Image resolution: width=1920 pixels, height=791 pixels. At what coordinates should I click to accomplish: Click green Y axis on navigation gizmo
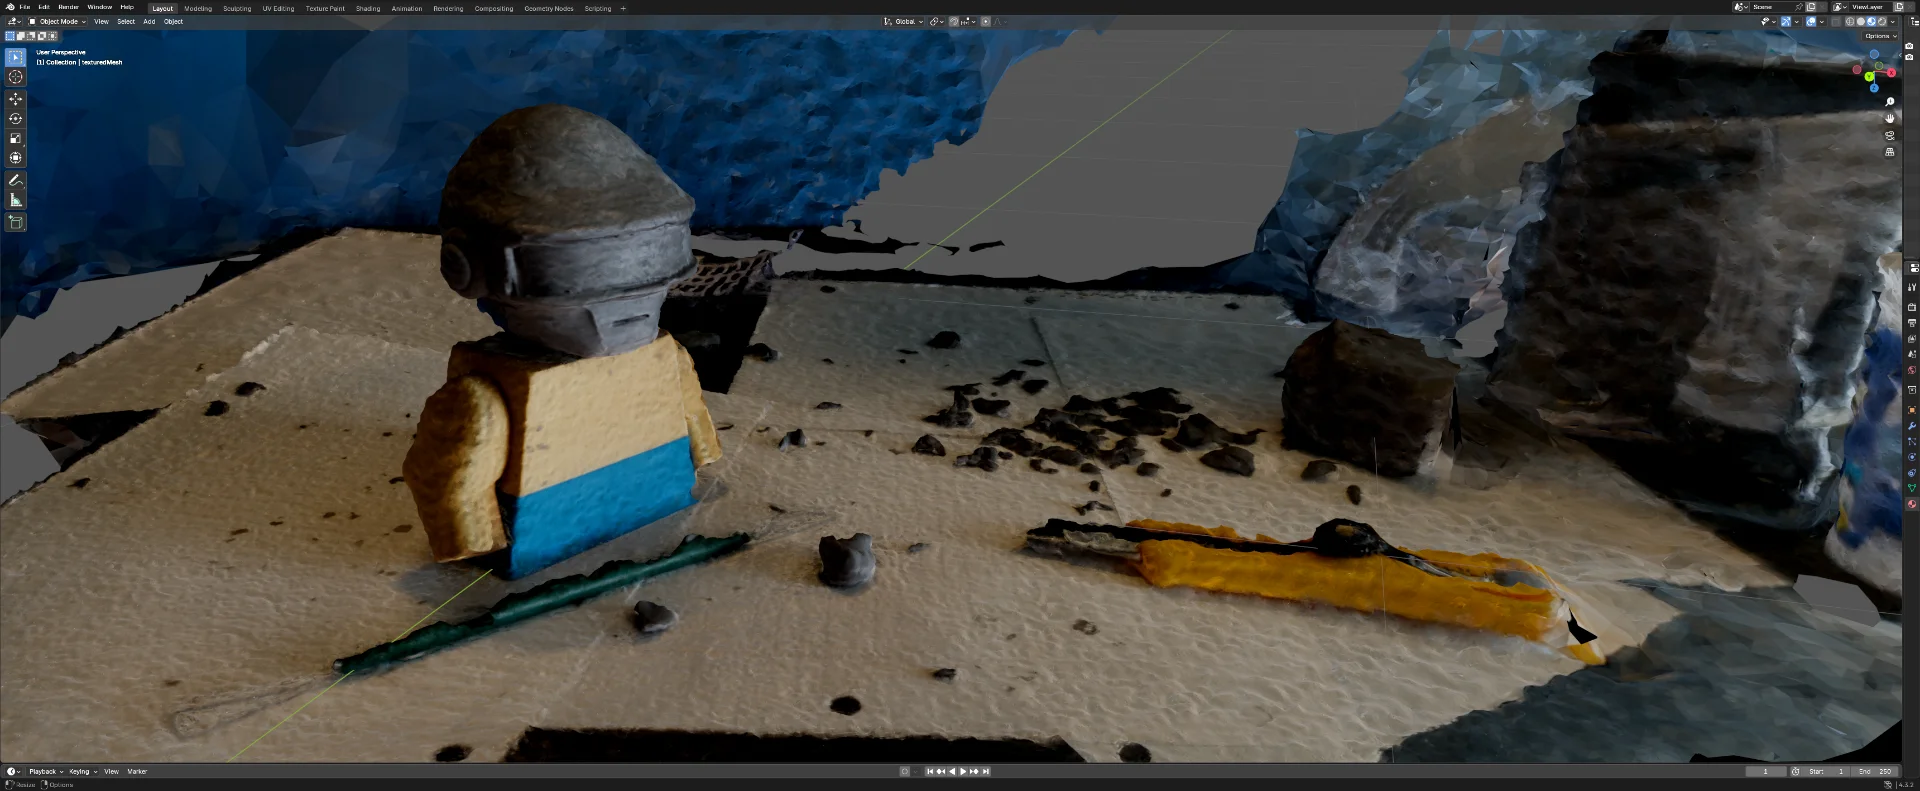tap(1869, 76)
